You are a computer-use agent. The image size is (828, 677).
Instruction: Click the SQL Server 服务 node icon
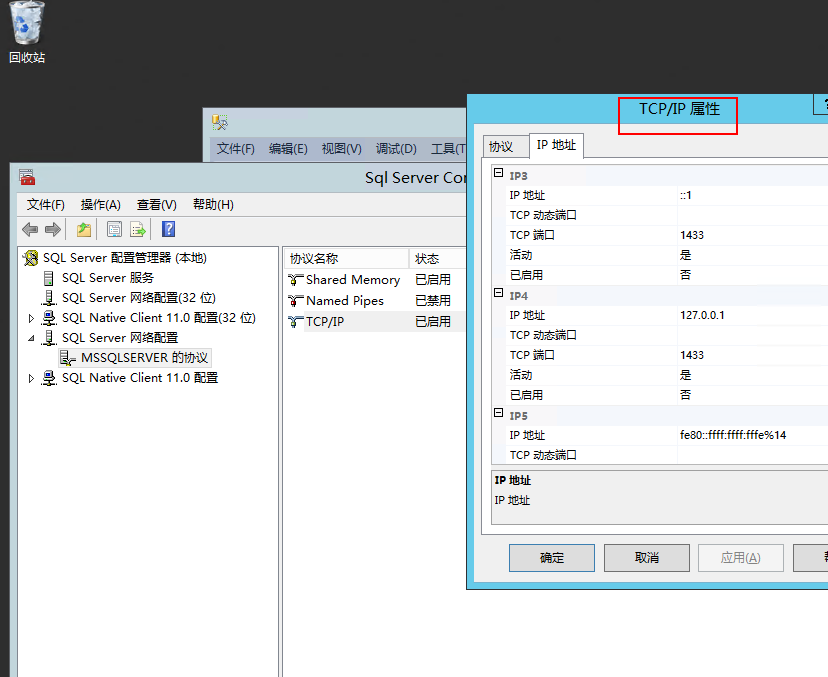(49, 278)
